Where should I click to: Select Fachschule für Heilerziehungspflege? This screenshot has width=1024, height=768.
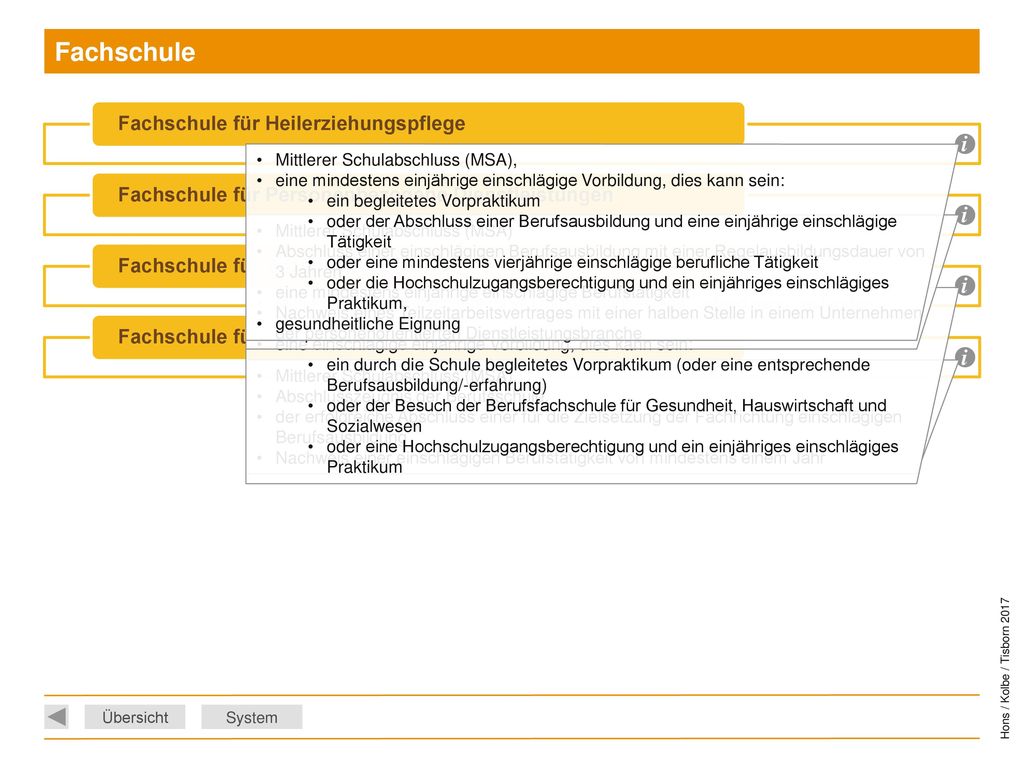tap(418, 123)
